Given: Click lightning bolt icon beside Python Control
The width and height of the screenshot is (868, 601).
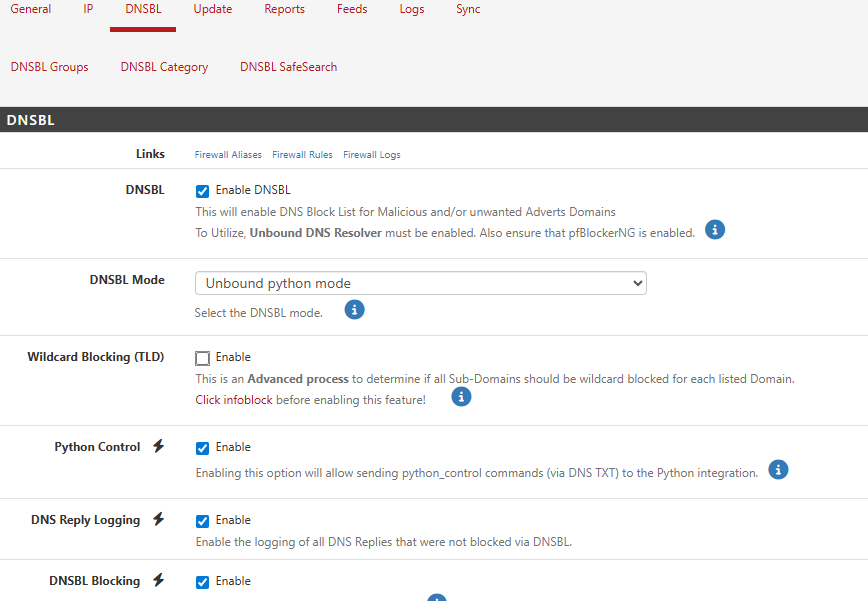Looking at the screenshot, I should pyautogui.click(x=158, y=447).
